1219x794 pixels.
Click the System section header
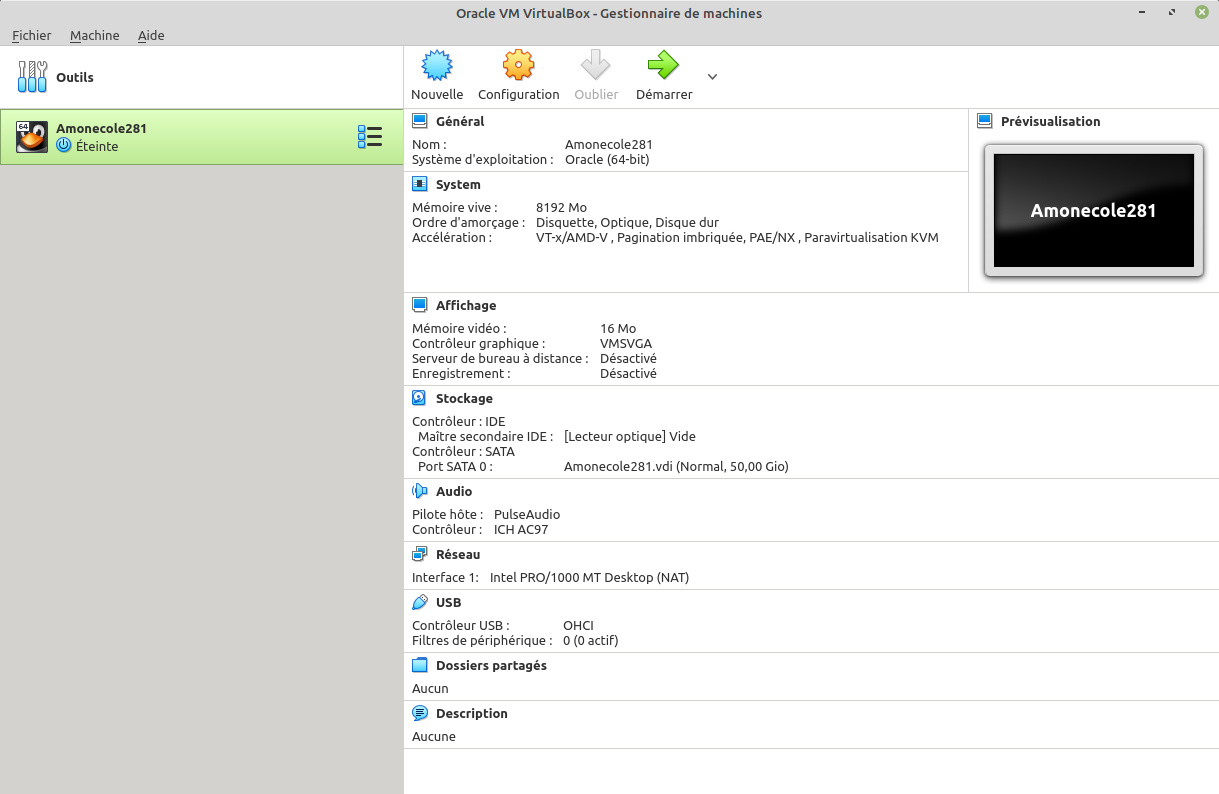click(458, 185)
